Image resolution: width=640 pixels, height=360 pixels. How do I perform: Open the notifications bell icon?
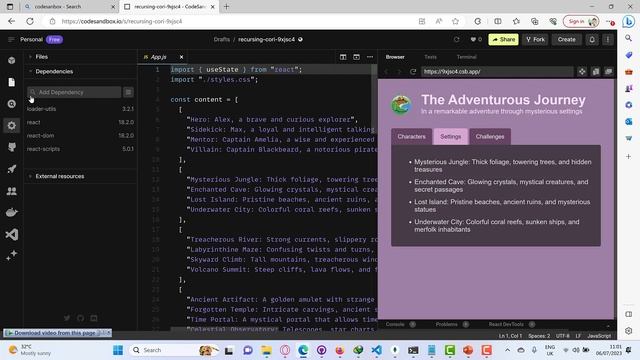592,40
